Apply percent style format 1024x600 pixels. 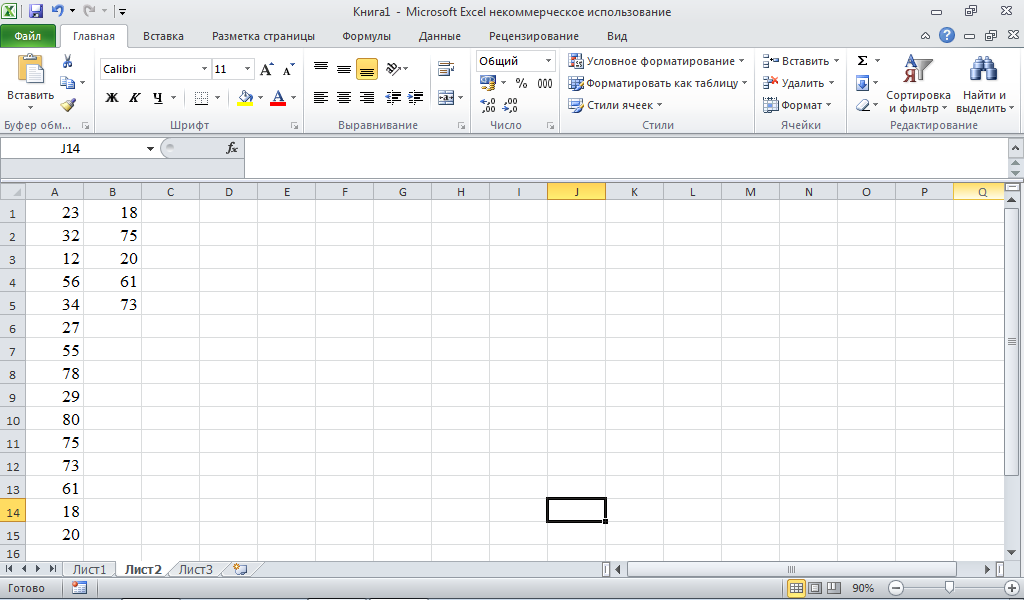click(521, 83)
